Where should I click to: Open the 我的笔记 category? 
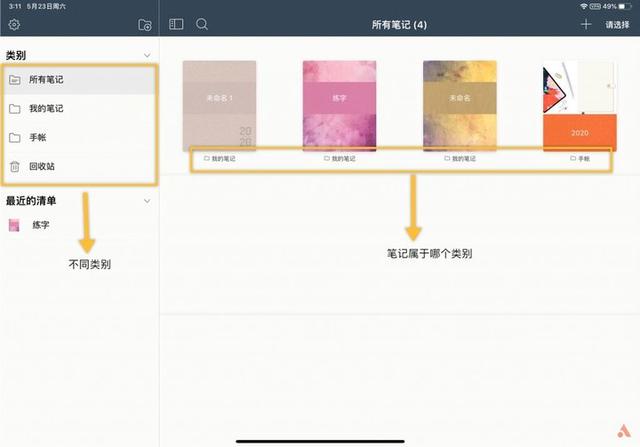[x=79, y=109]
